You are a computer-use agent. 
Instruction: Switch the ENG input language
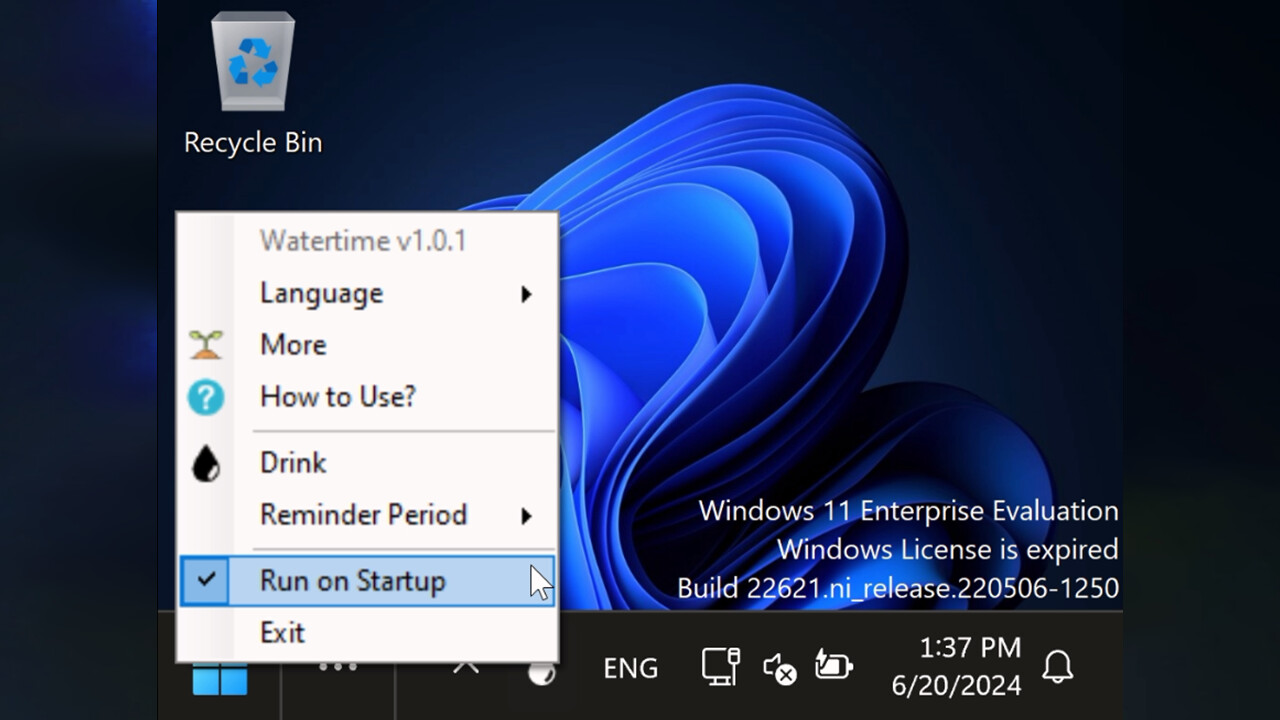[629, 668]
